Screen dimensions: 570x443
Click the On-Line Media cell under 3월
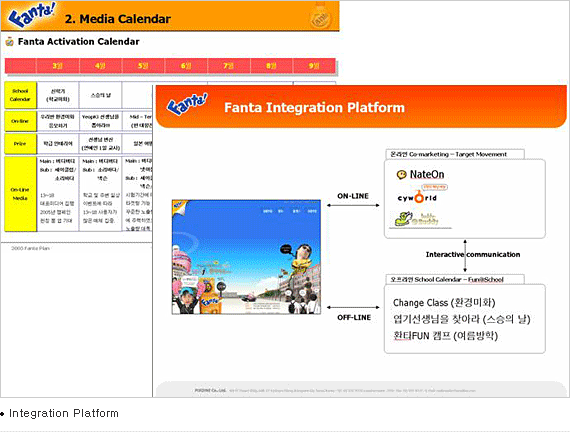(x=58, y=194)
